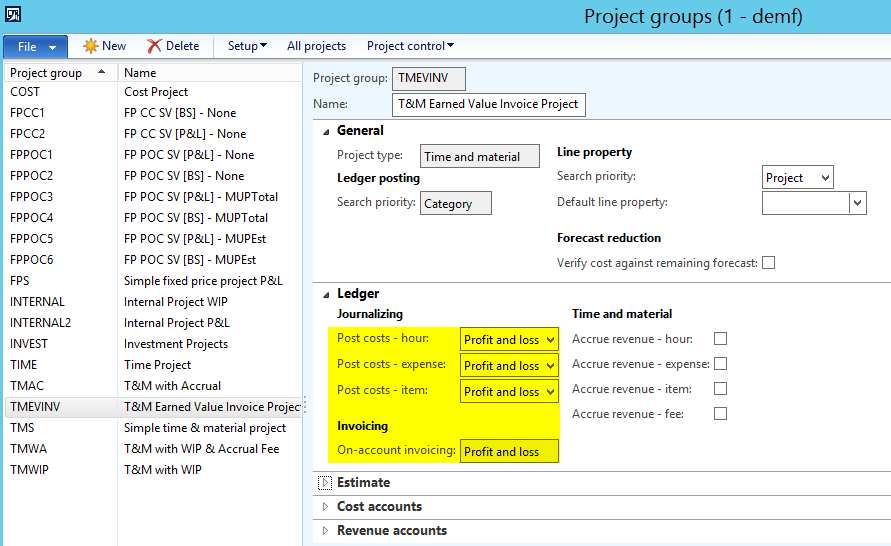This screenshot has height=546, width=891.
Task: Click Project group column sort arrow
Action: [x=103, y=73]
